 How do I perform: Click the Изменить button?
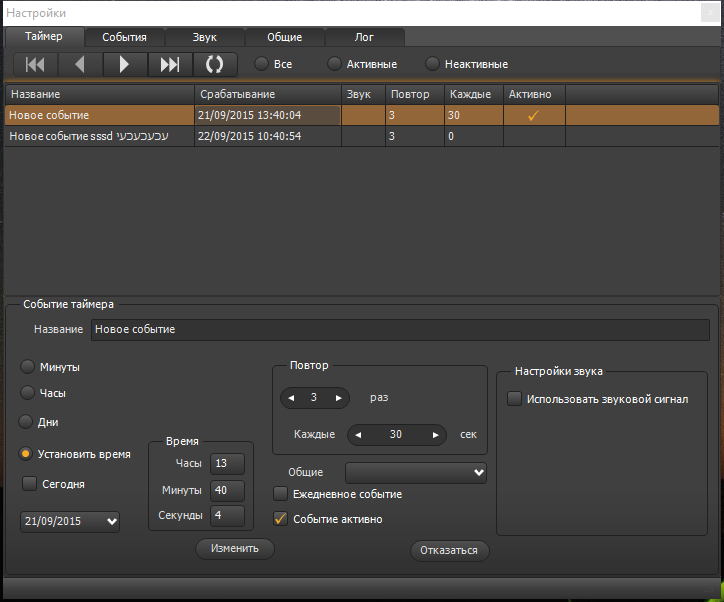[235, 548]
